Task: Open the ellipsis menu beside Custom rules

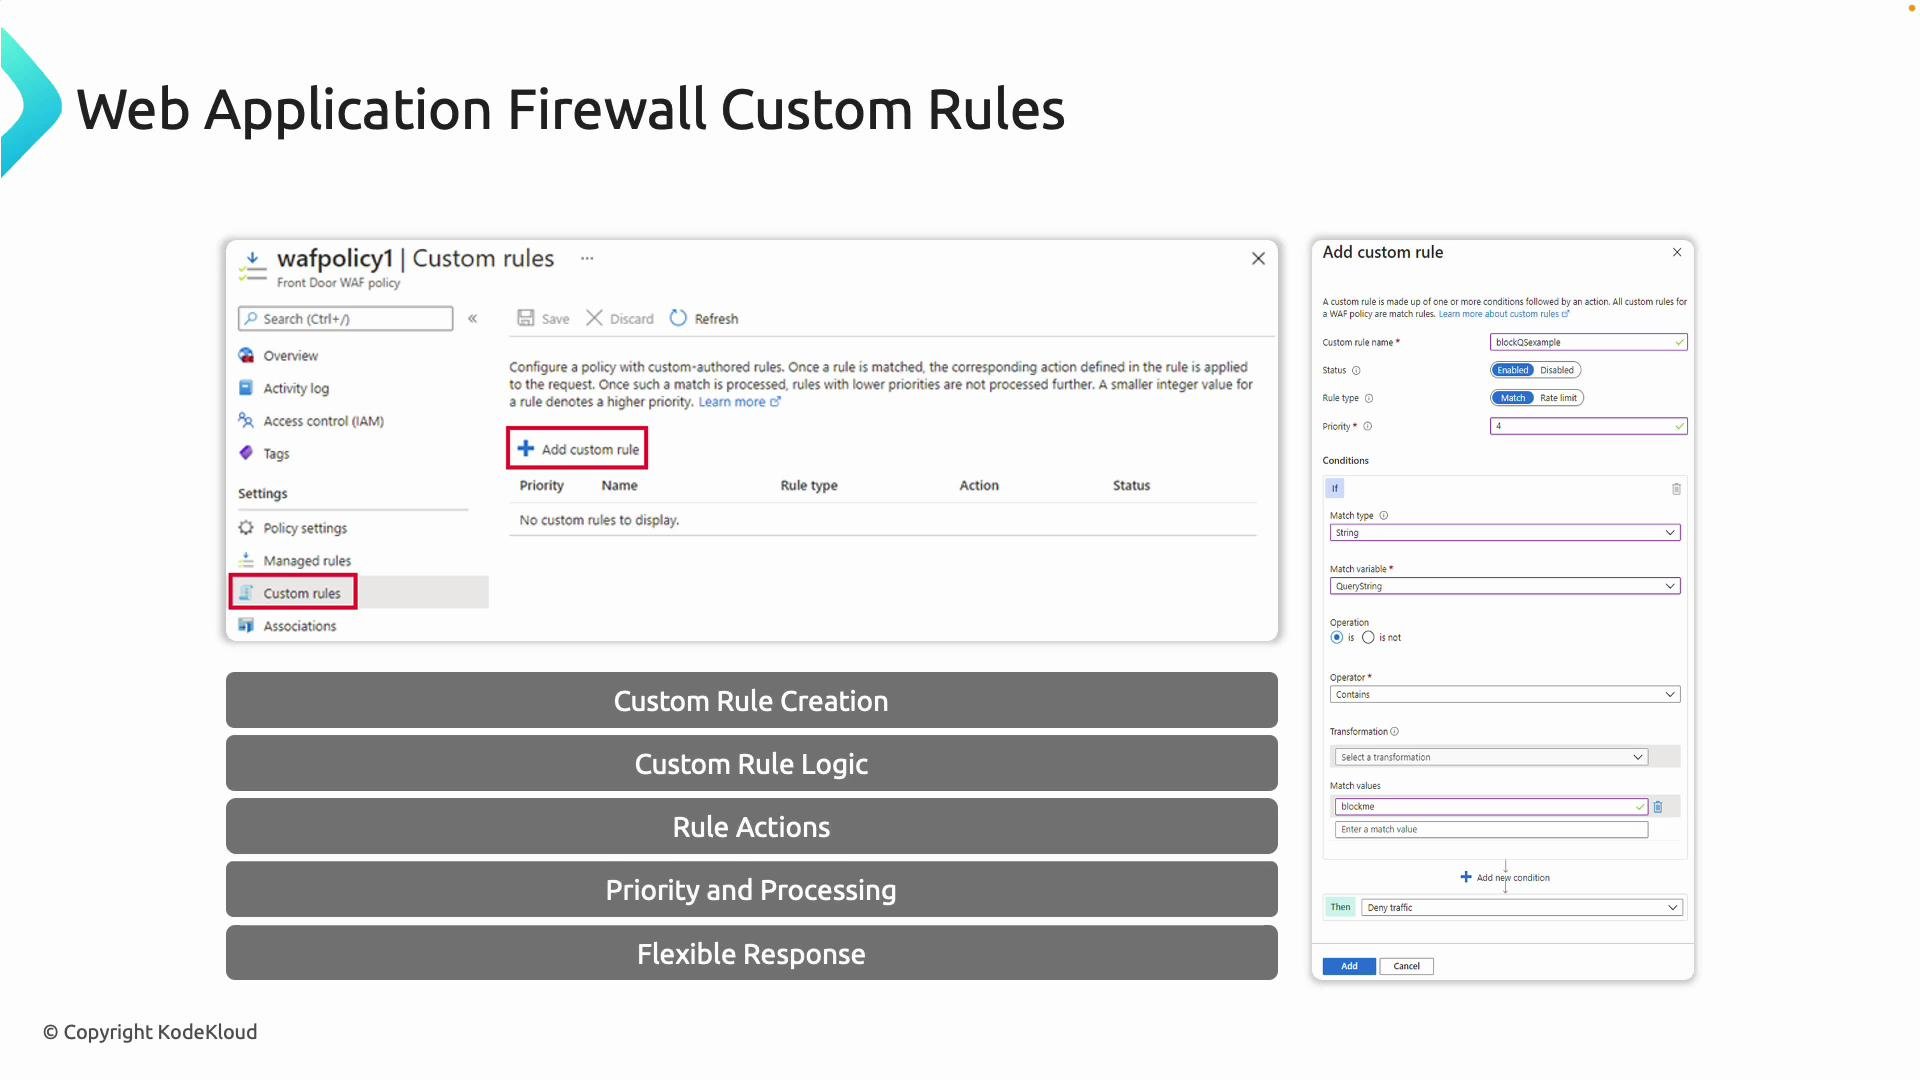Action: 587,258
